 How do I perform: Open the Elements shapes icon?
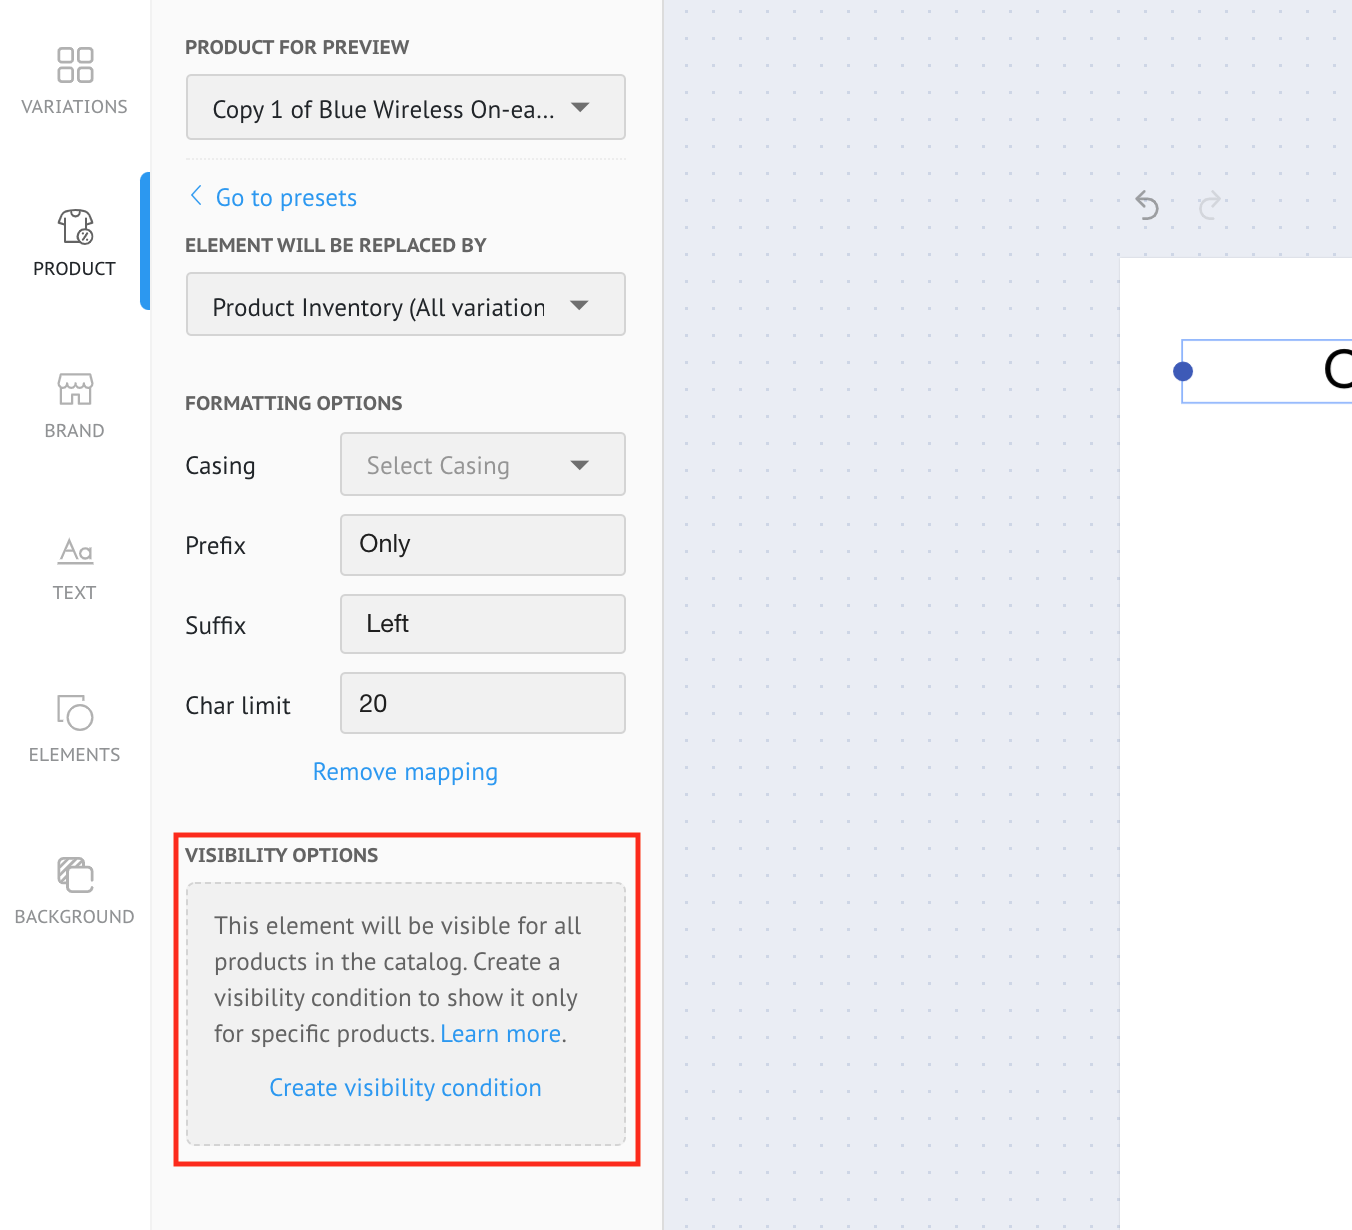point(75,713)
